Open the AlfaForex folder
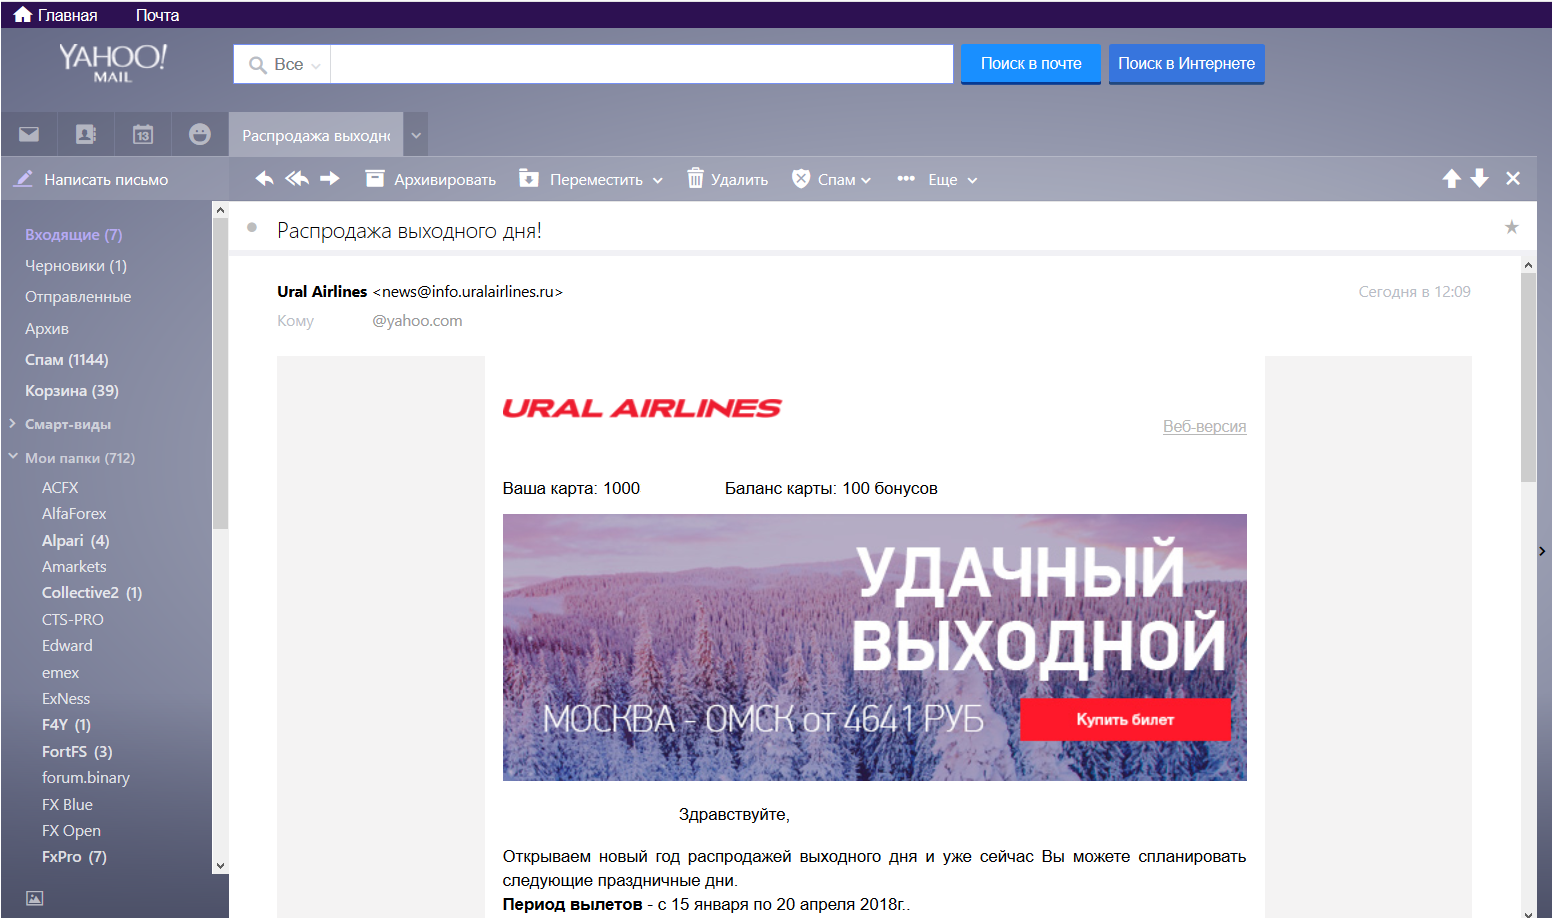 coord(74,514)
